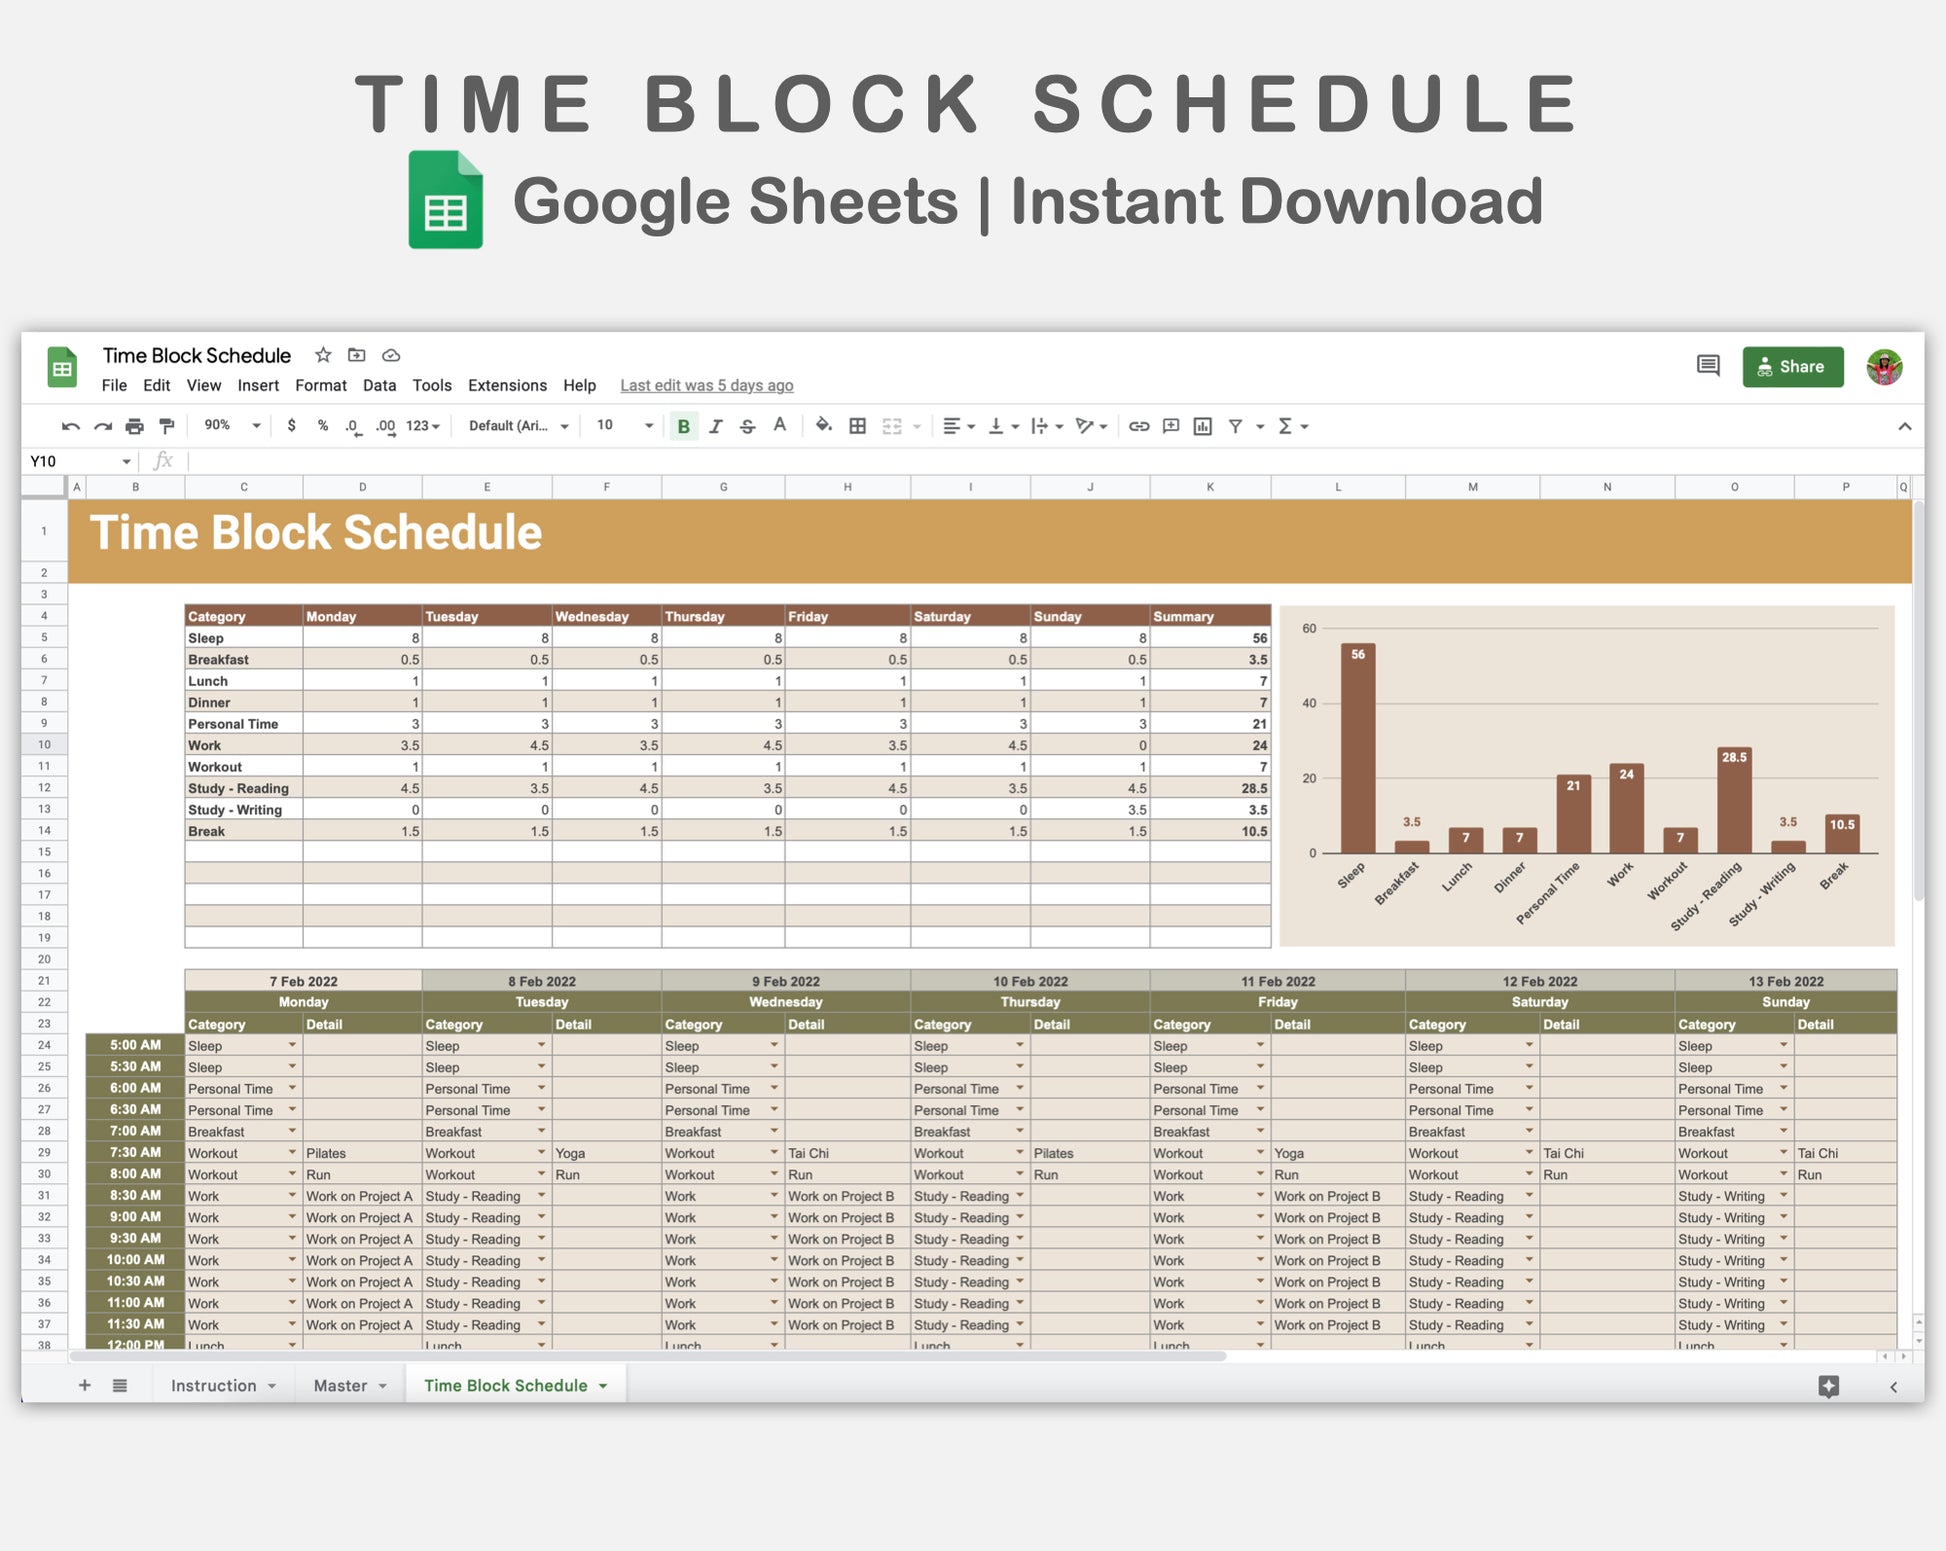Click the insert chart icon
The image size is (1946, 1551).
click(x=1202, y=426)
